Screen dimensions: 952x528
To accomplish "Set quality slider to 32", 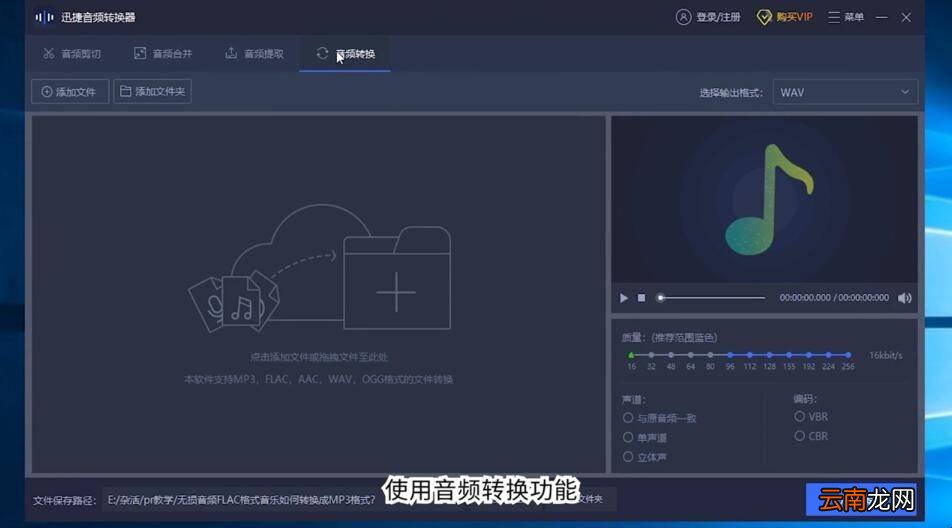I will pos(651,355).
